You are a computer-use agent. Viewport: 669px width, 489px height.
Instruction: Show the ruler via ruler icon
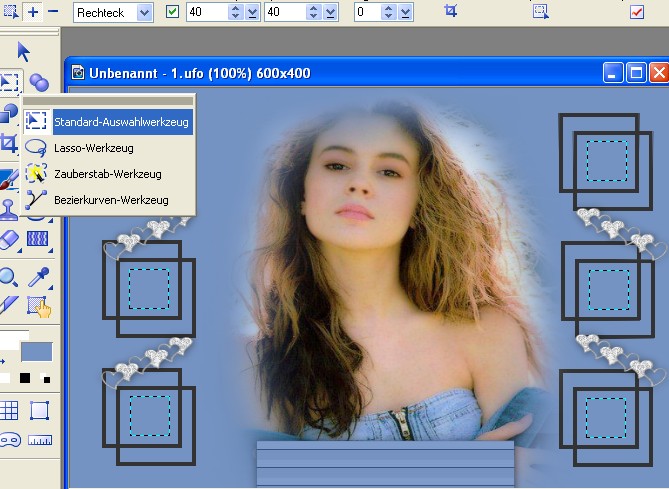coord(40,440)
